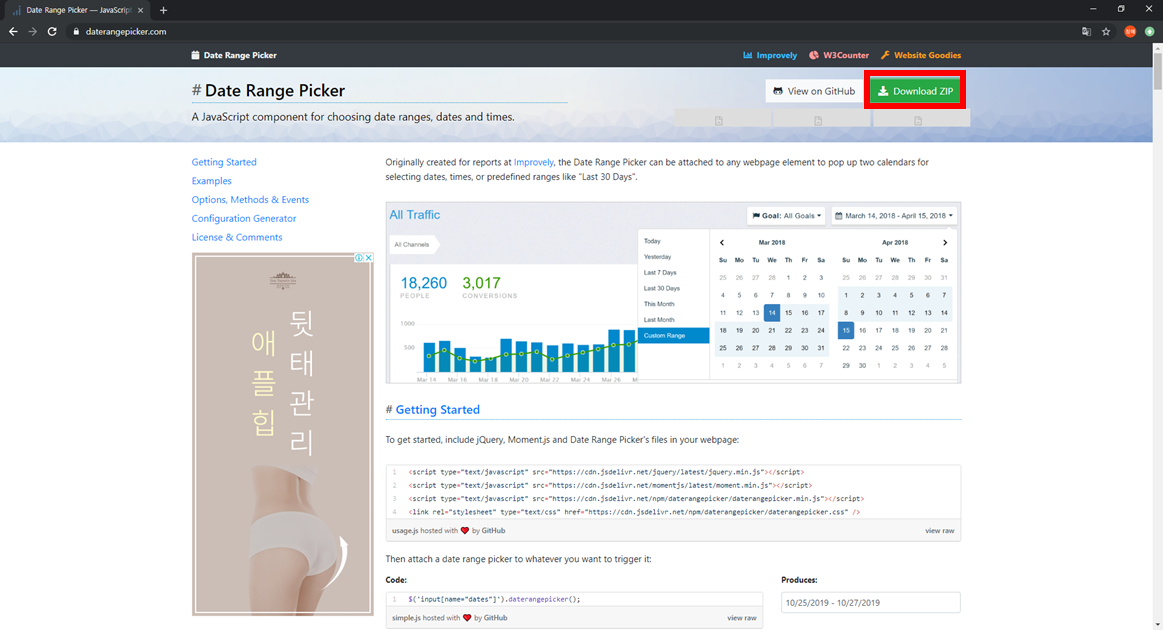Click the next month arrow on Apr 2018 calendar
The height and width of the screenshot is (630, 1163).
(944, 243)
